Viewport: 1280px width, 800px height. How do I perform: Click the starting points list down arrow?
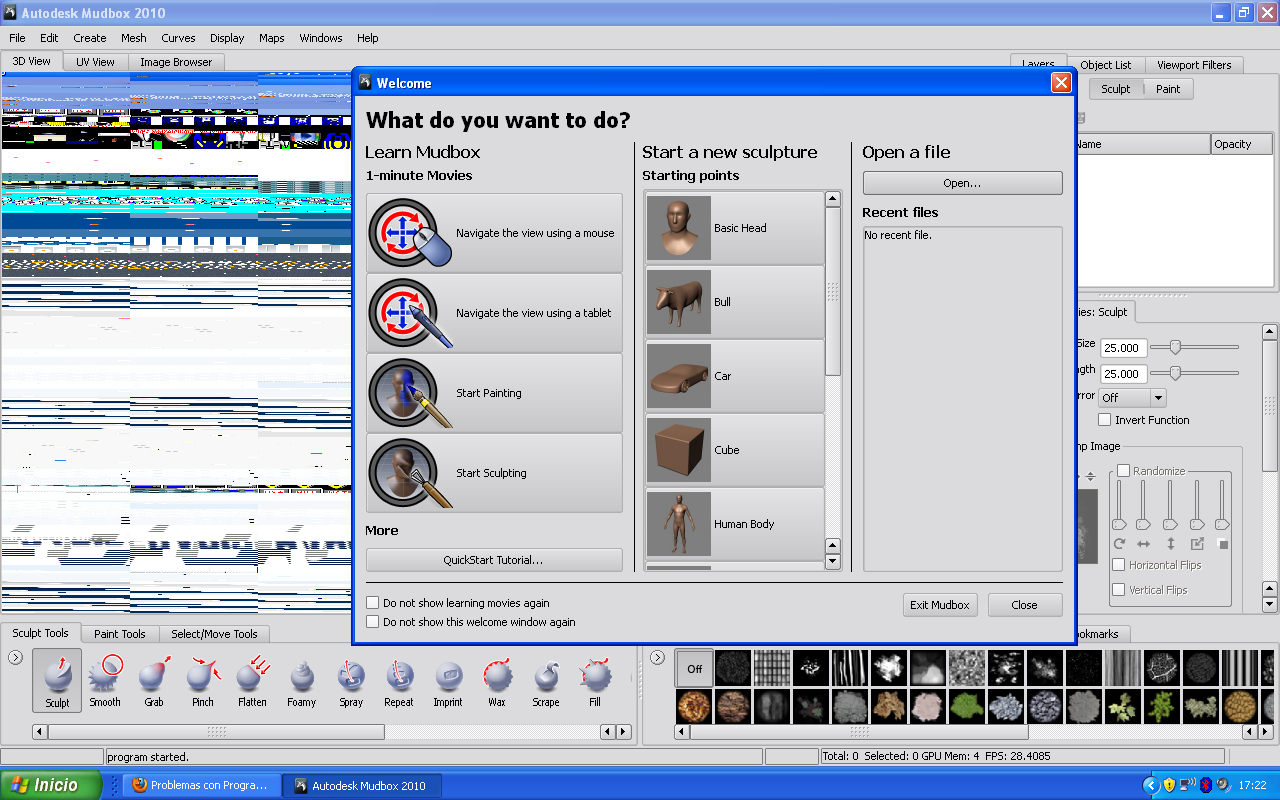click(832, 562)
